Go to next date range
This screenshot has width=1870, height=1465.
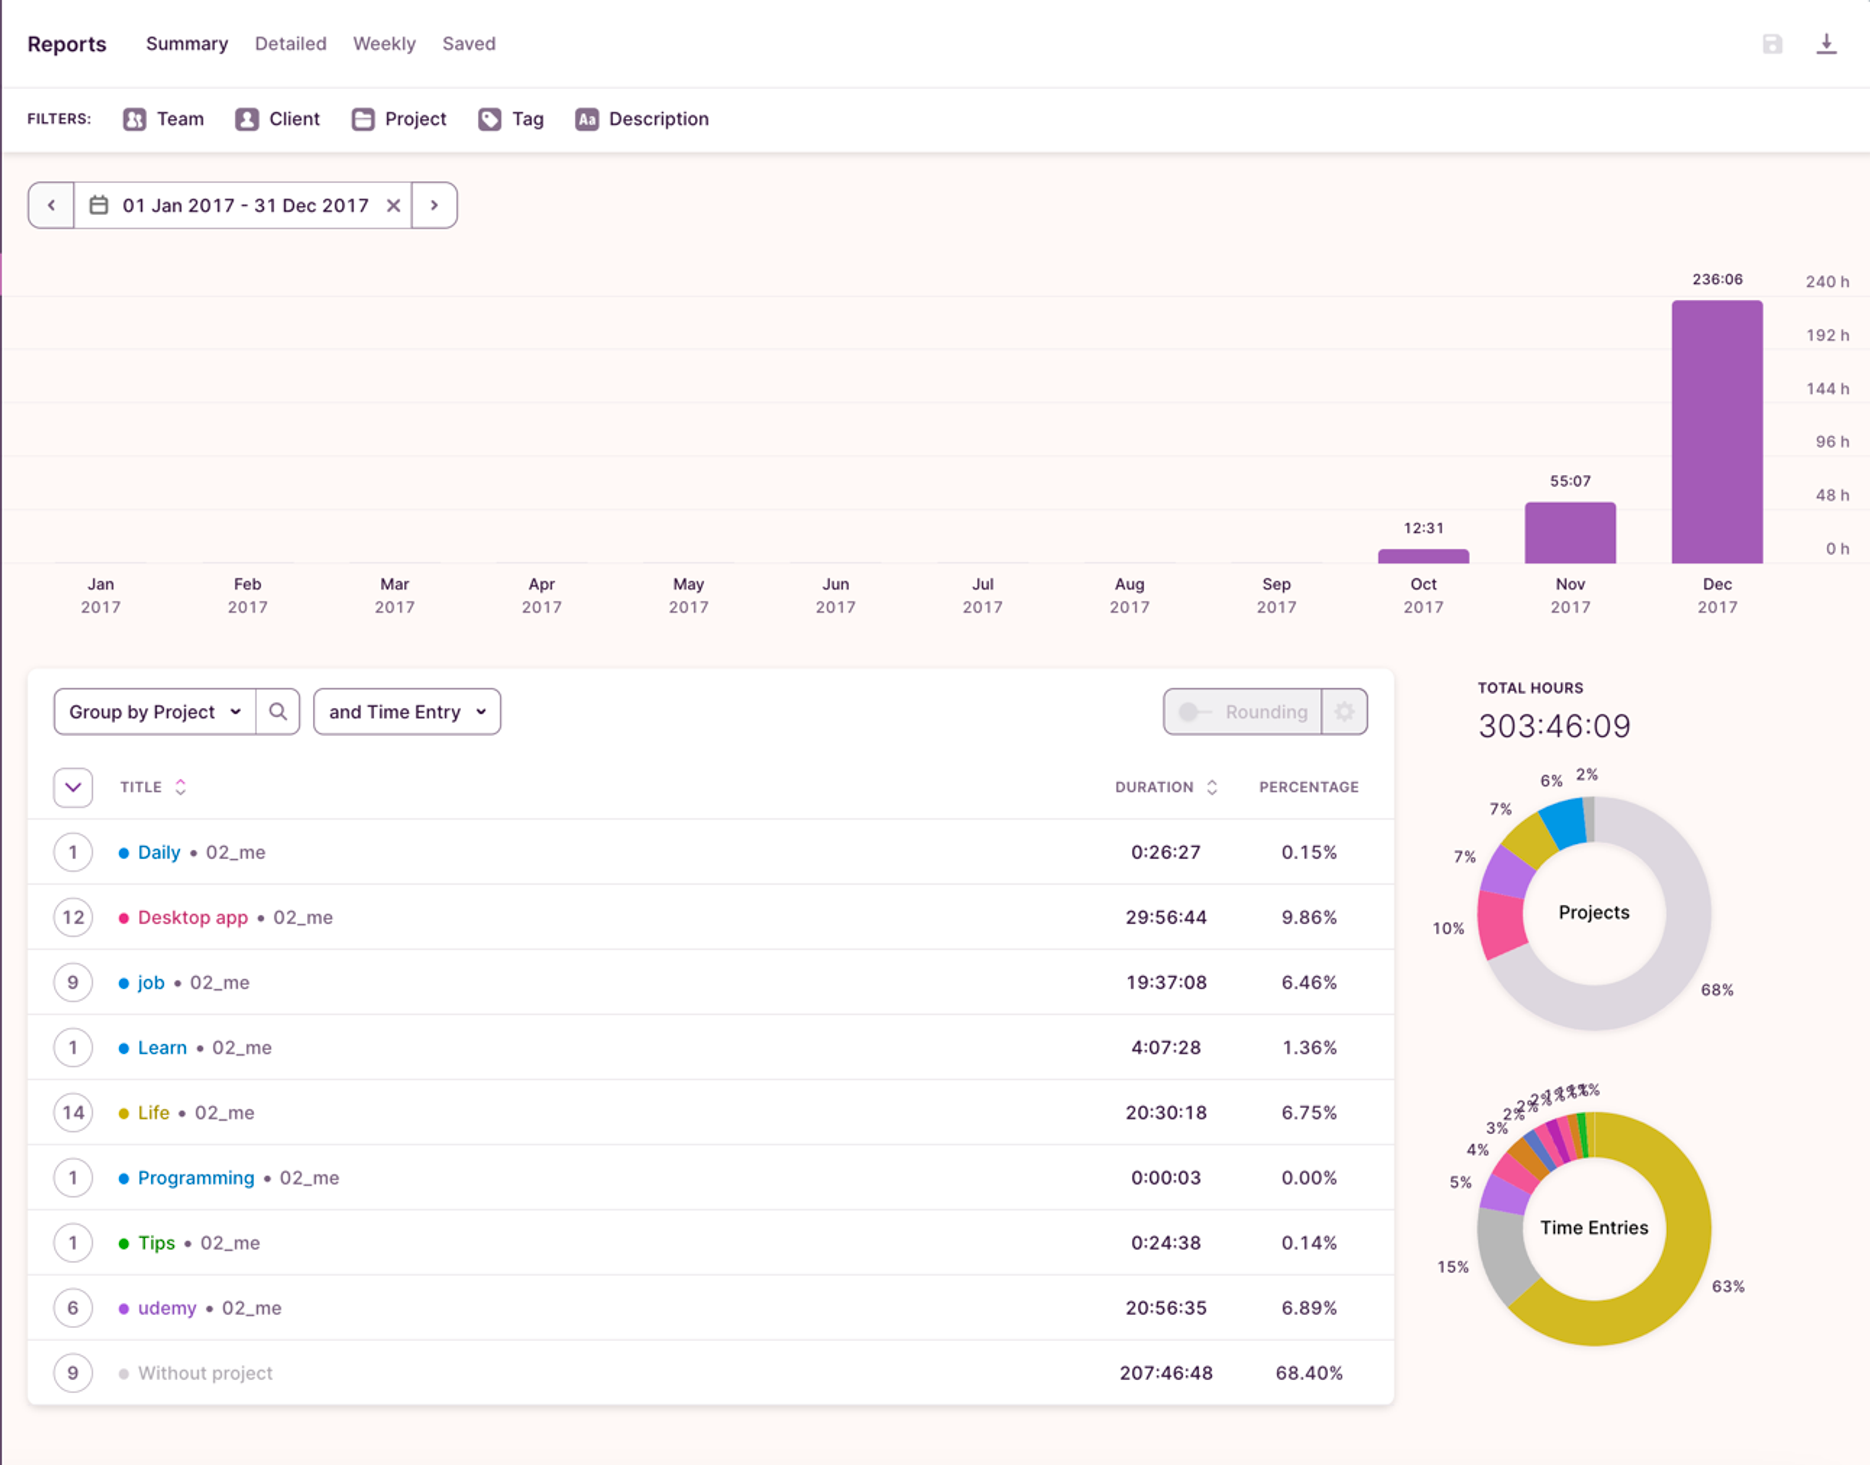434,205
